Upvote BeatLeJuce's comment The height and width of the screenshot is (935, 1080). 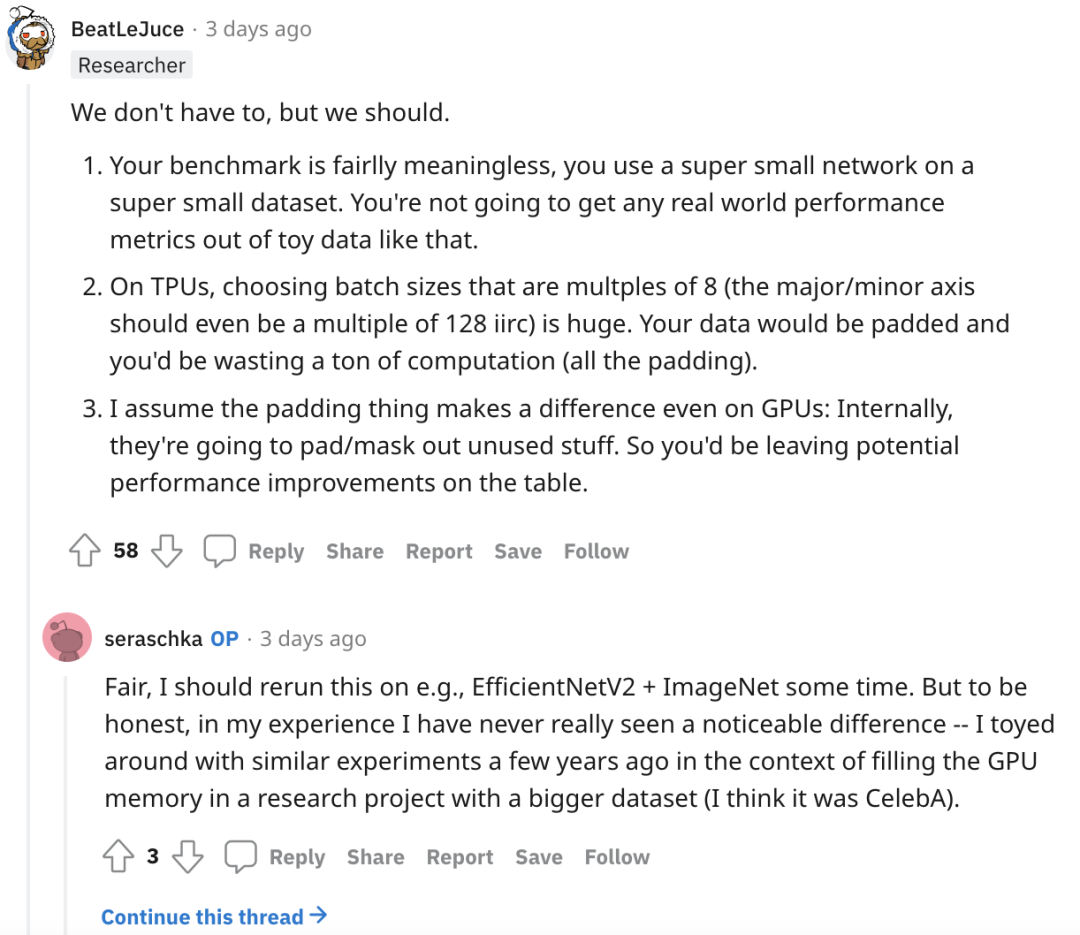coord(85,551)
